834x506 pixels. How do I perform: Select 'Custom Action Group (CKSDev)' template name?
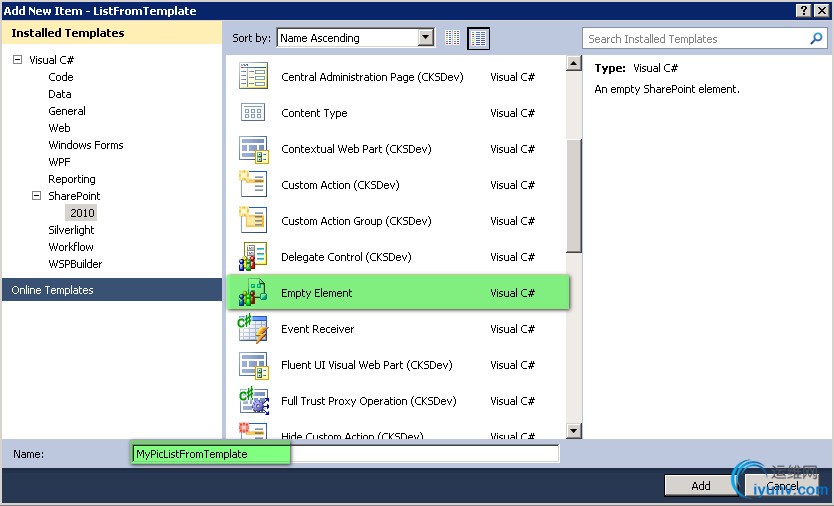pos(356,221)
